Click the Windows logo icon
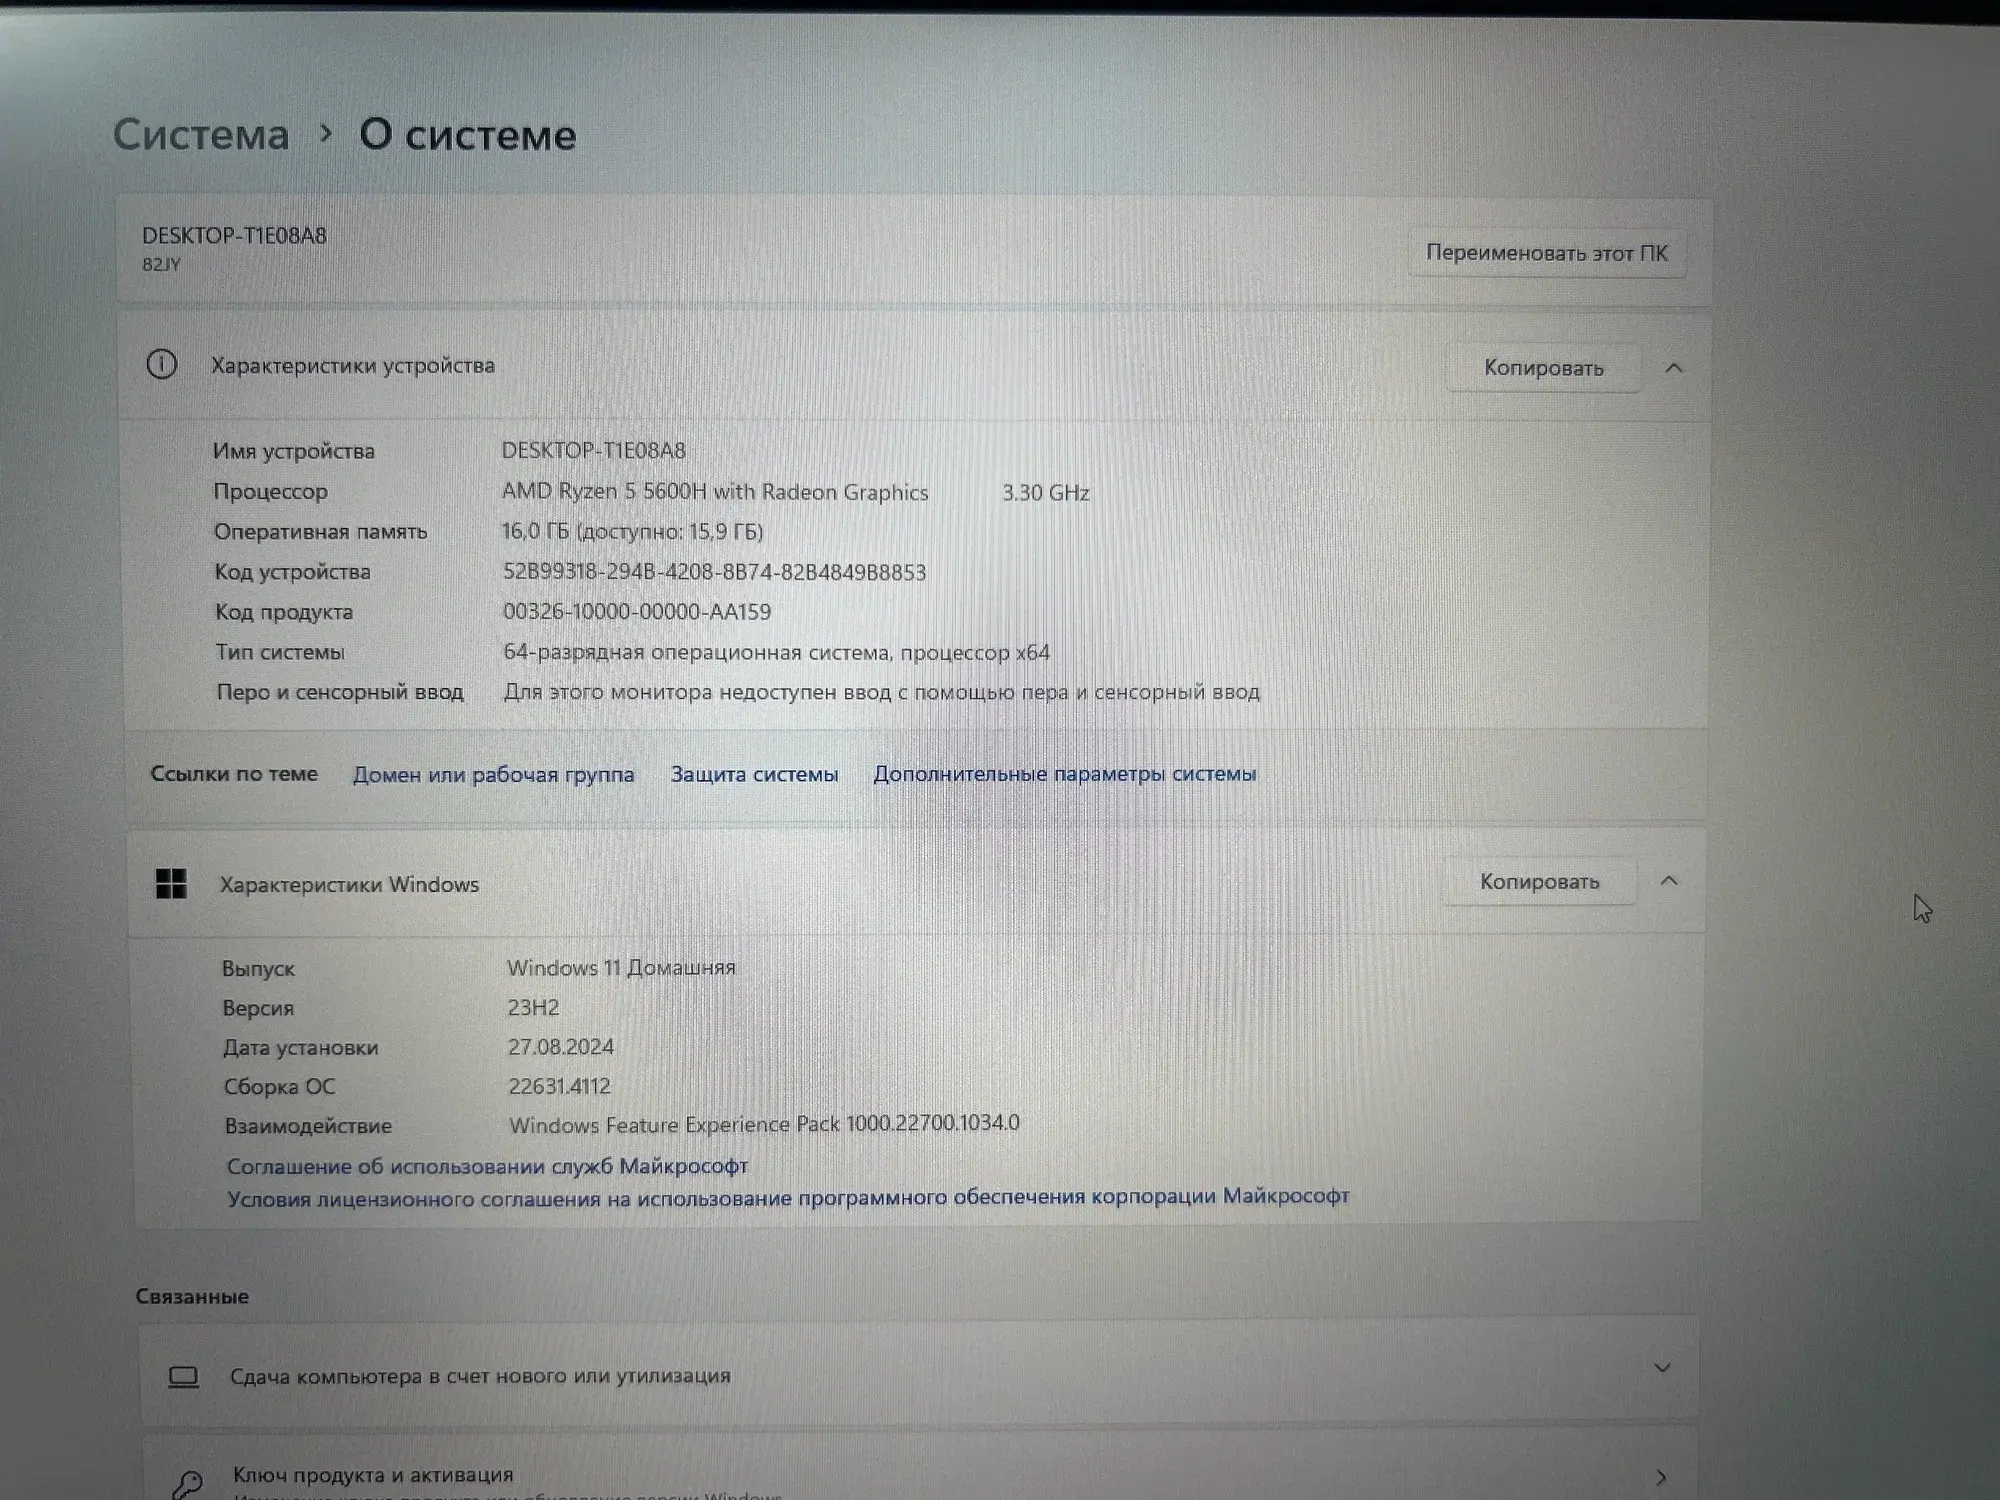2000x1500 pixels. 171,884
